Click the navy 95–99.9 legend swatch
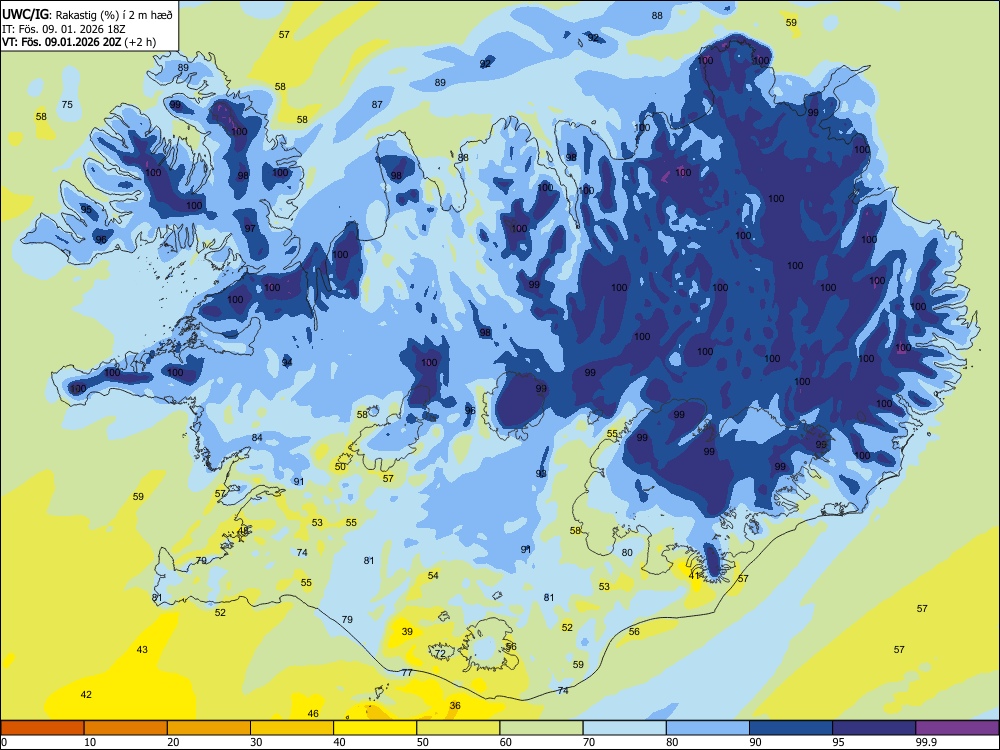1000x750 pixels. pos(874,728)
